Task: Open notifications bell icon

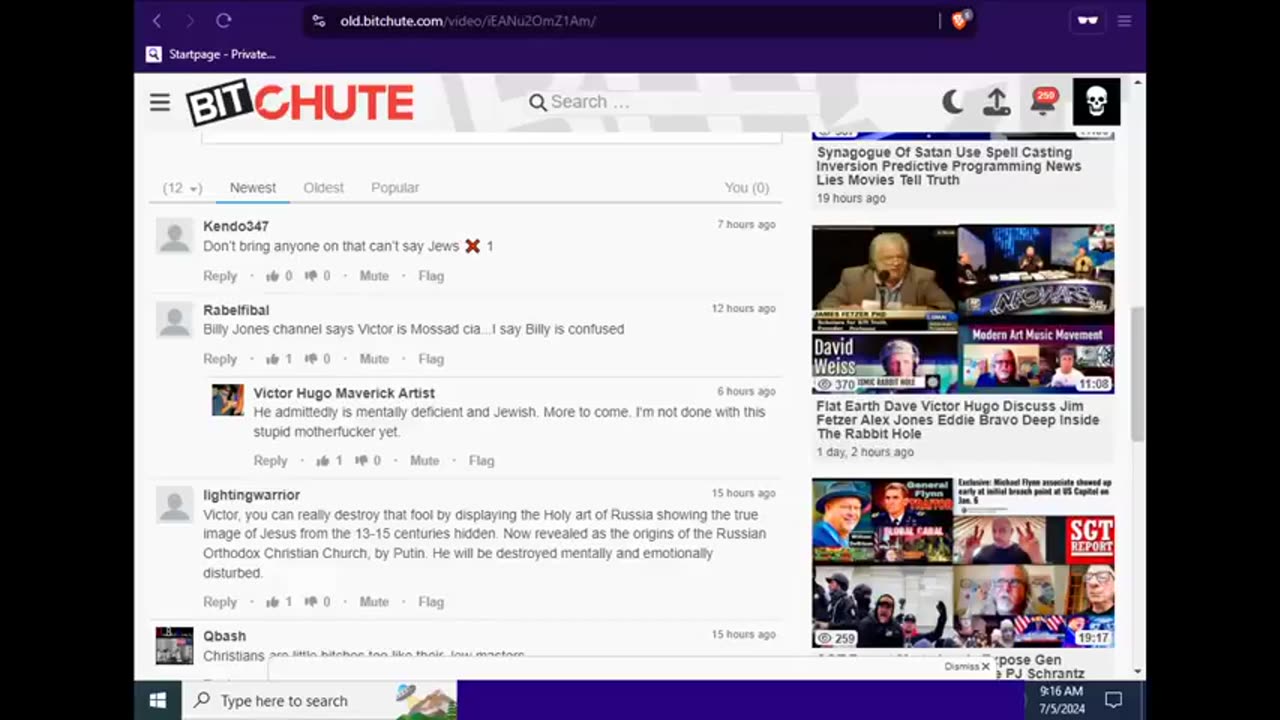Action: pyautogui.click(x=1044, y=102)
